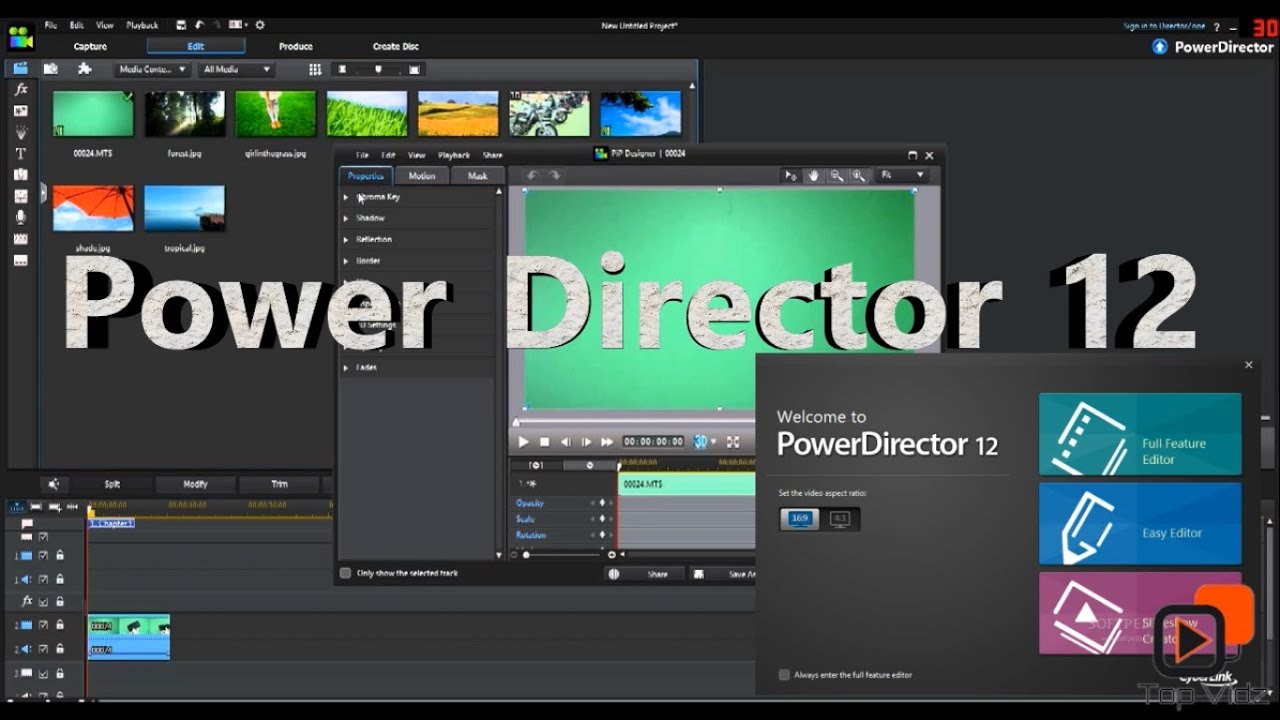
Task: Open the Mask tab in PiP Designer
Action: pos(478,176)
